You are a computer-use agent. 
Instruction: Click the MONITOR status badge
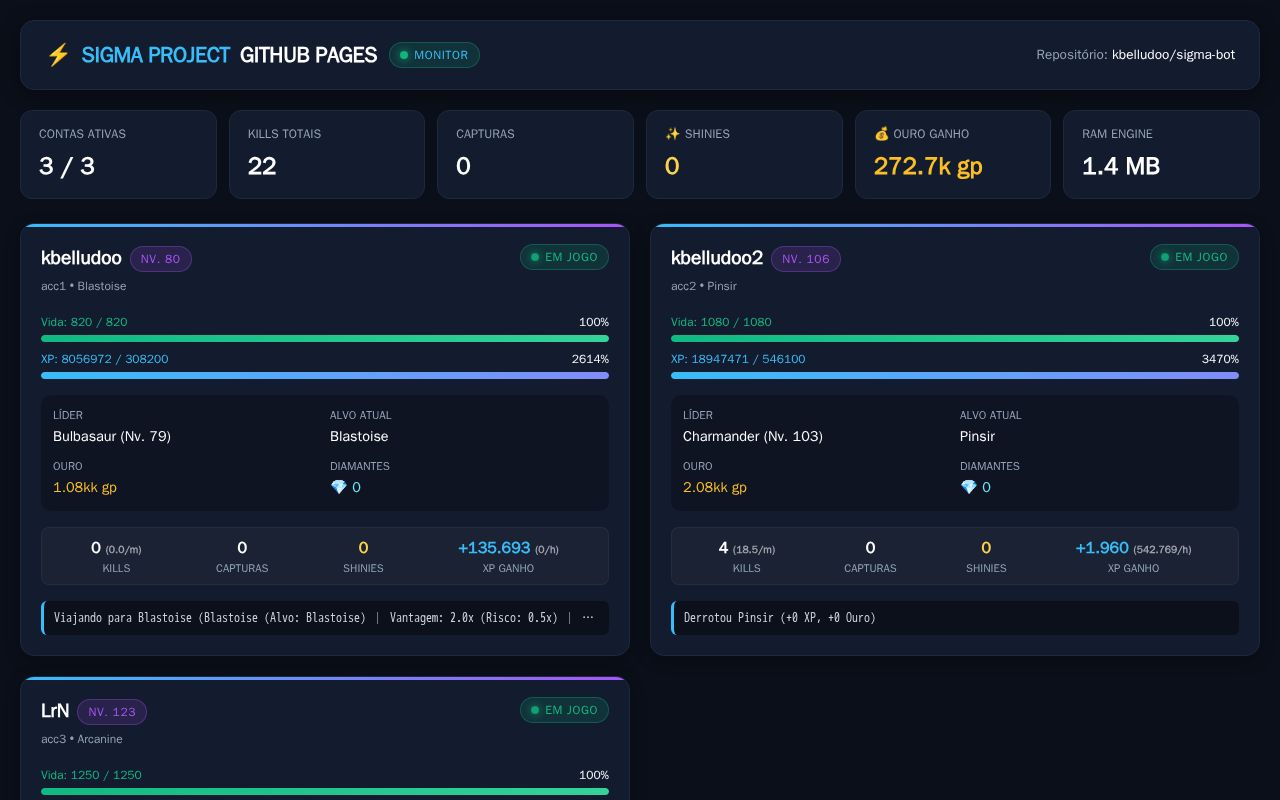pos(434,55)
